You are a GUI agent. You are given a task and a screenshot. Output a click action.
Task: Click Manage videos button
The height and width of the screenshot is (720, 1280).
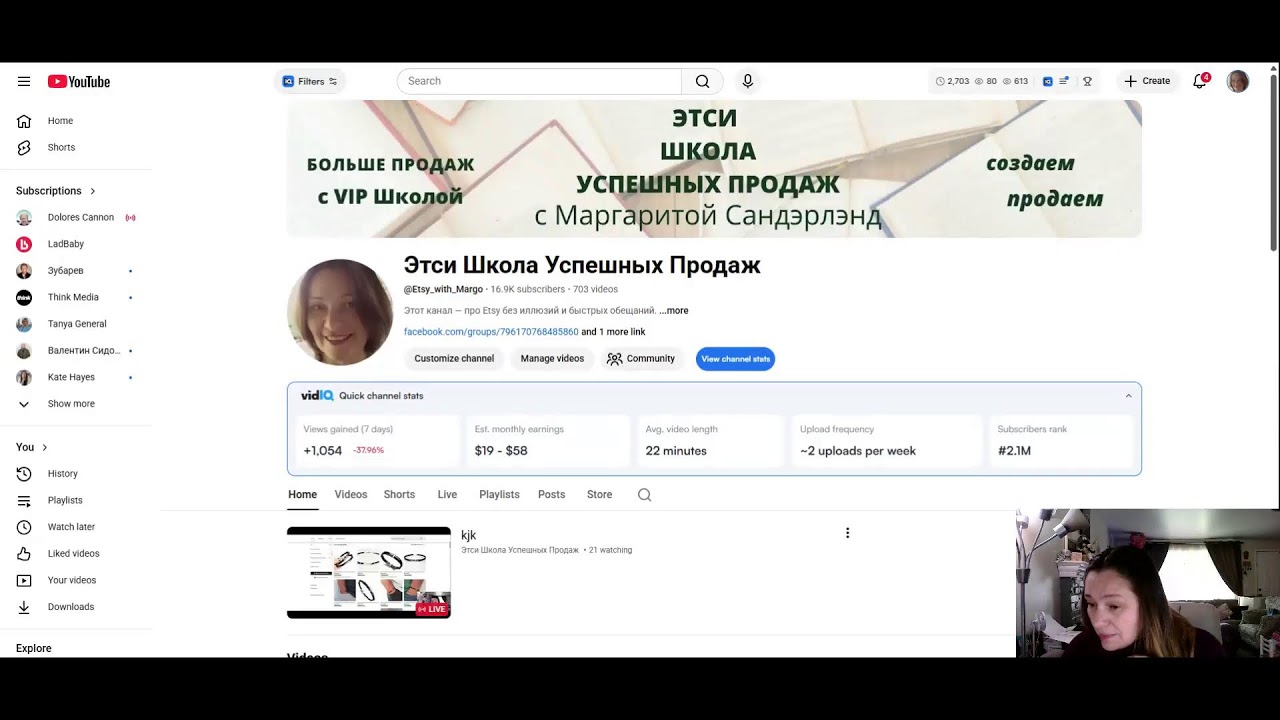(552, 359)
